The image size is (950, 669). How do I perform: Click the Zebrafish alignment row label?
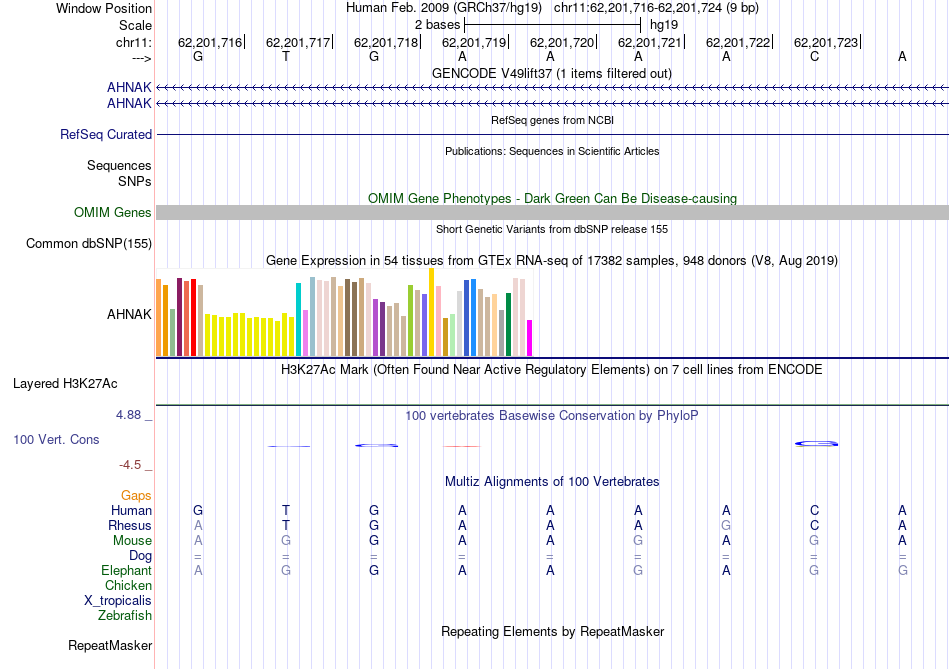(x=125, y=615)
